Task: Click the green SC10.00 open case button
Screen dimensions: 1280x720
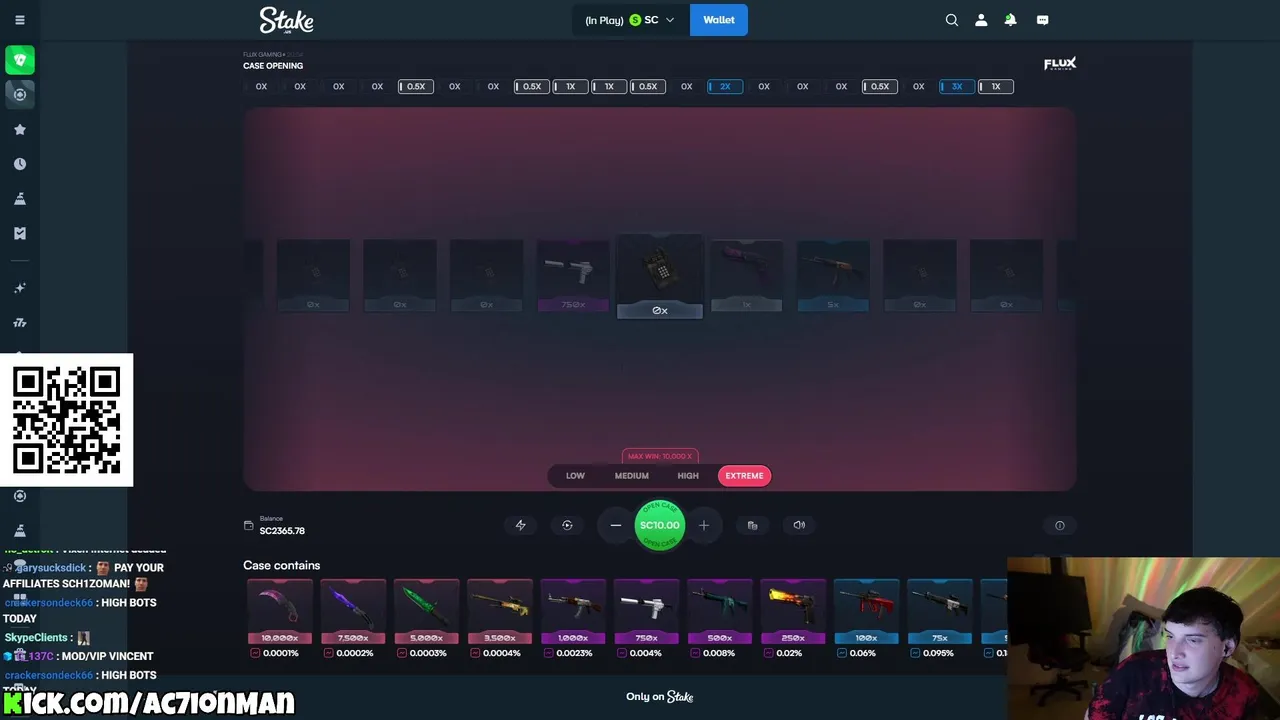Action: pyautogui.click(x=660, y=525)
